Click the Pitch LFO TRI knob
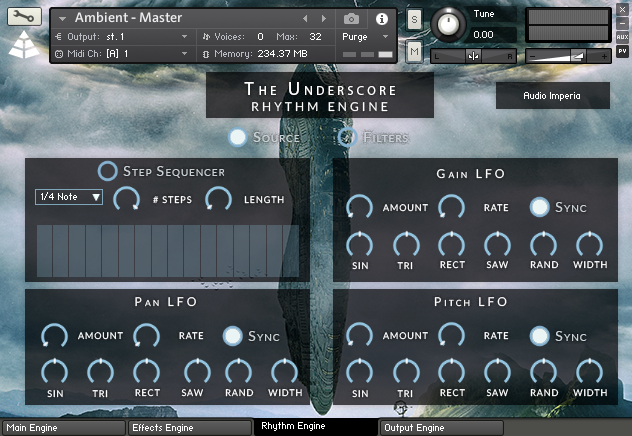 point(406,372)
